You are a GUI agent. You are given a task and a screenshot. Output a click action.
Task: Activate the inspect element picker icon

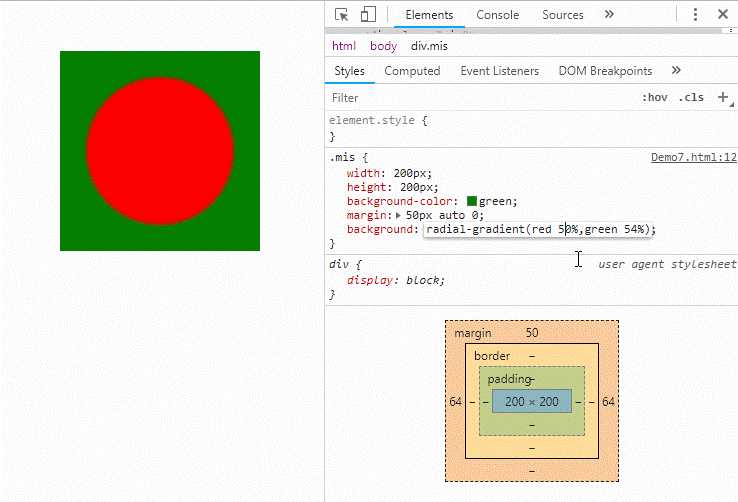point(342,15)
